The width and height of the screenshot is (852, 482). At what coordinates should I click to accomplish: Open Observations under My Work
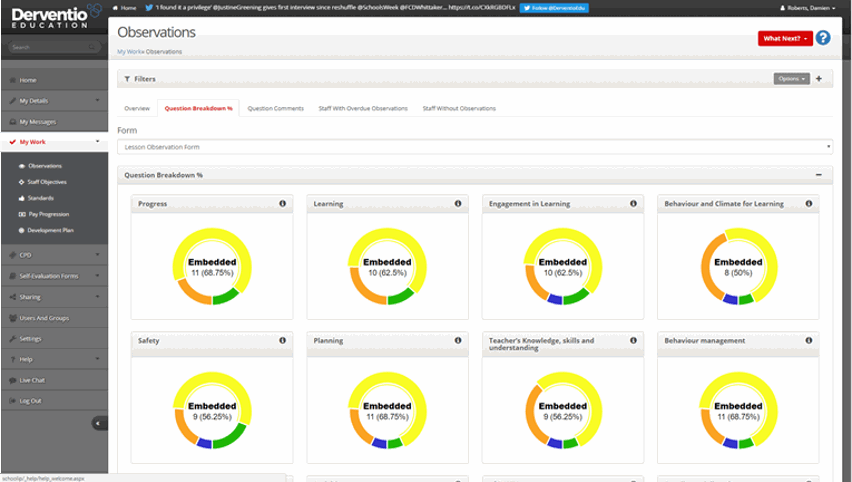[x=45, y=166]
